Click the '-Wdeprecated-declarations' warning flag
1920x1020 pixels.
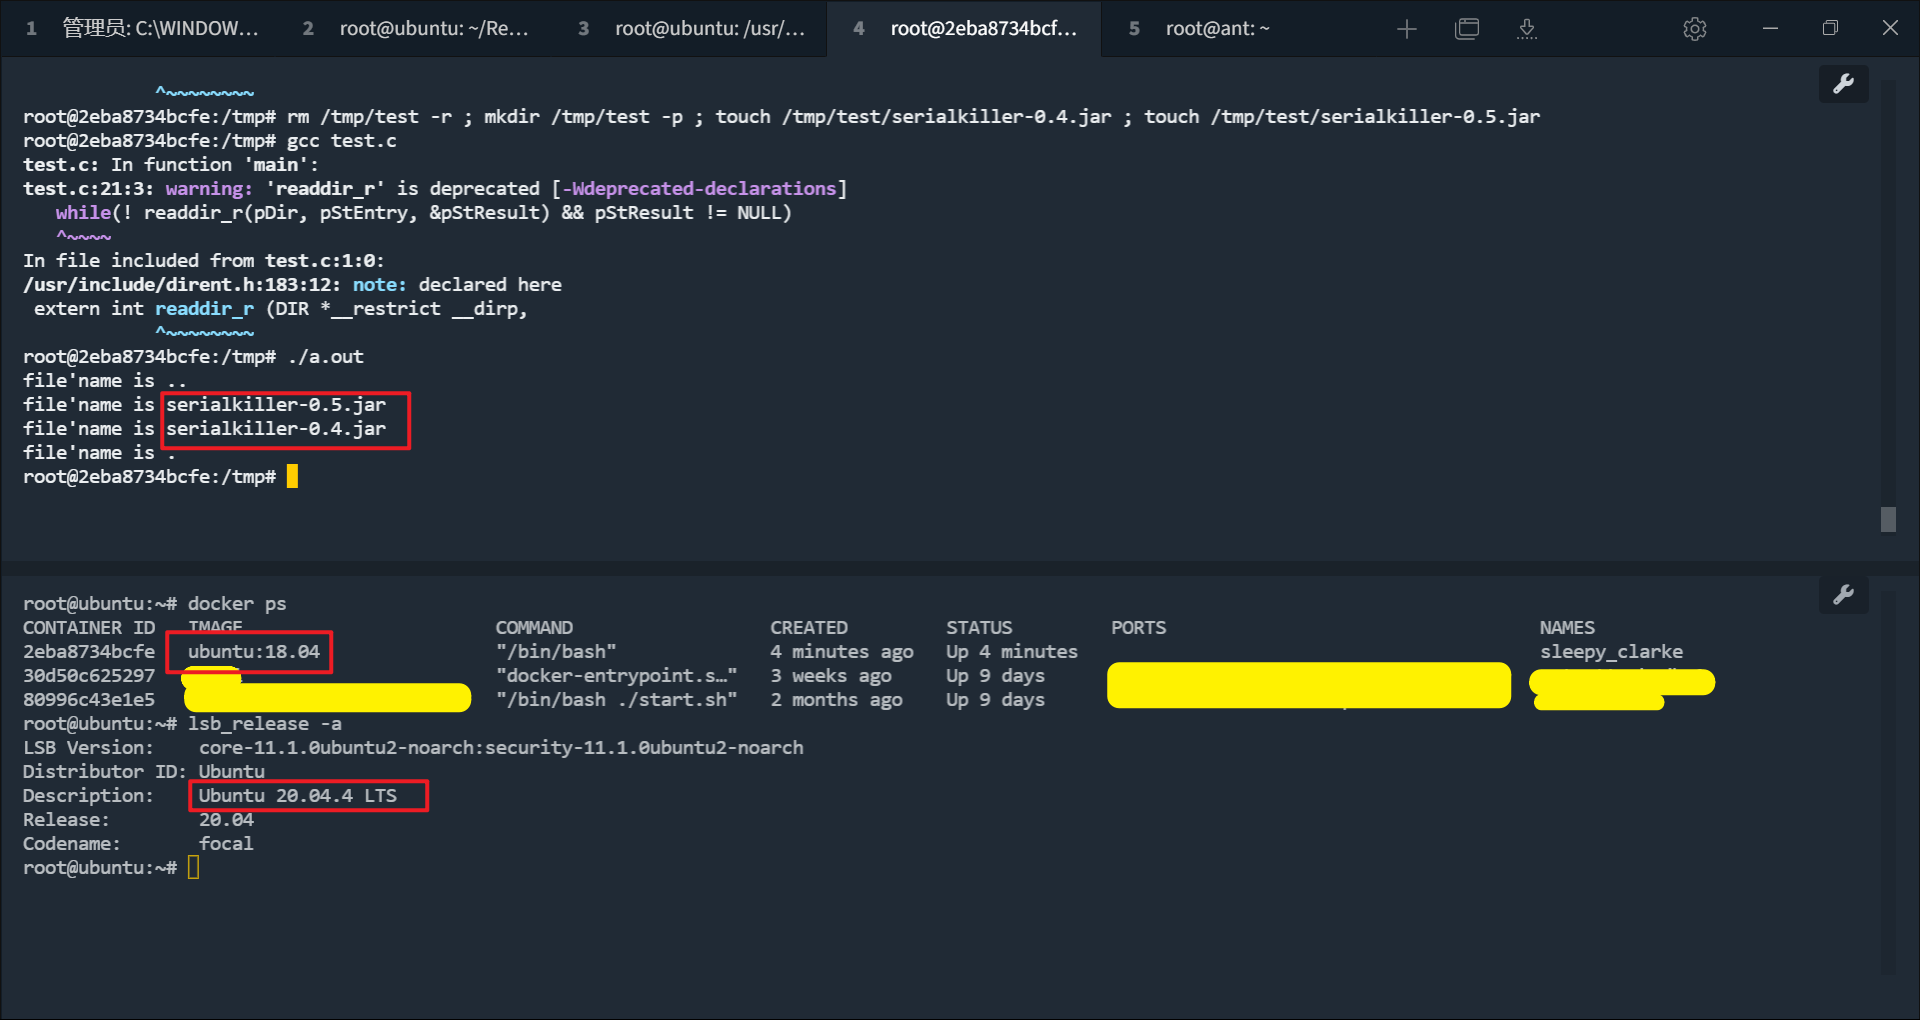click(x=699, y=189)
